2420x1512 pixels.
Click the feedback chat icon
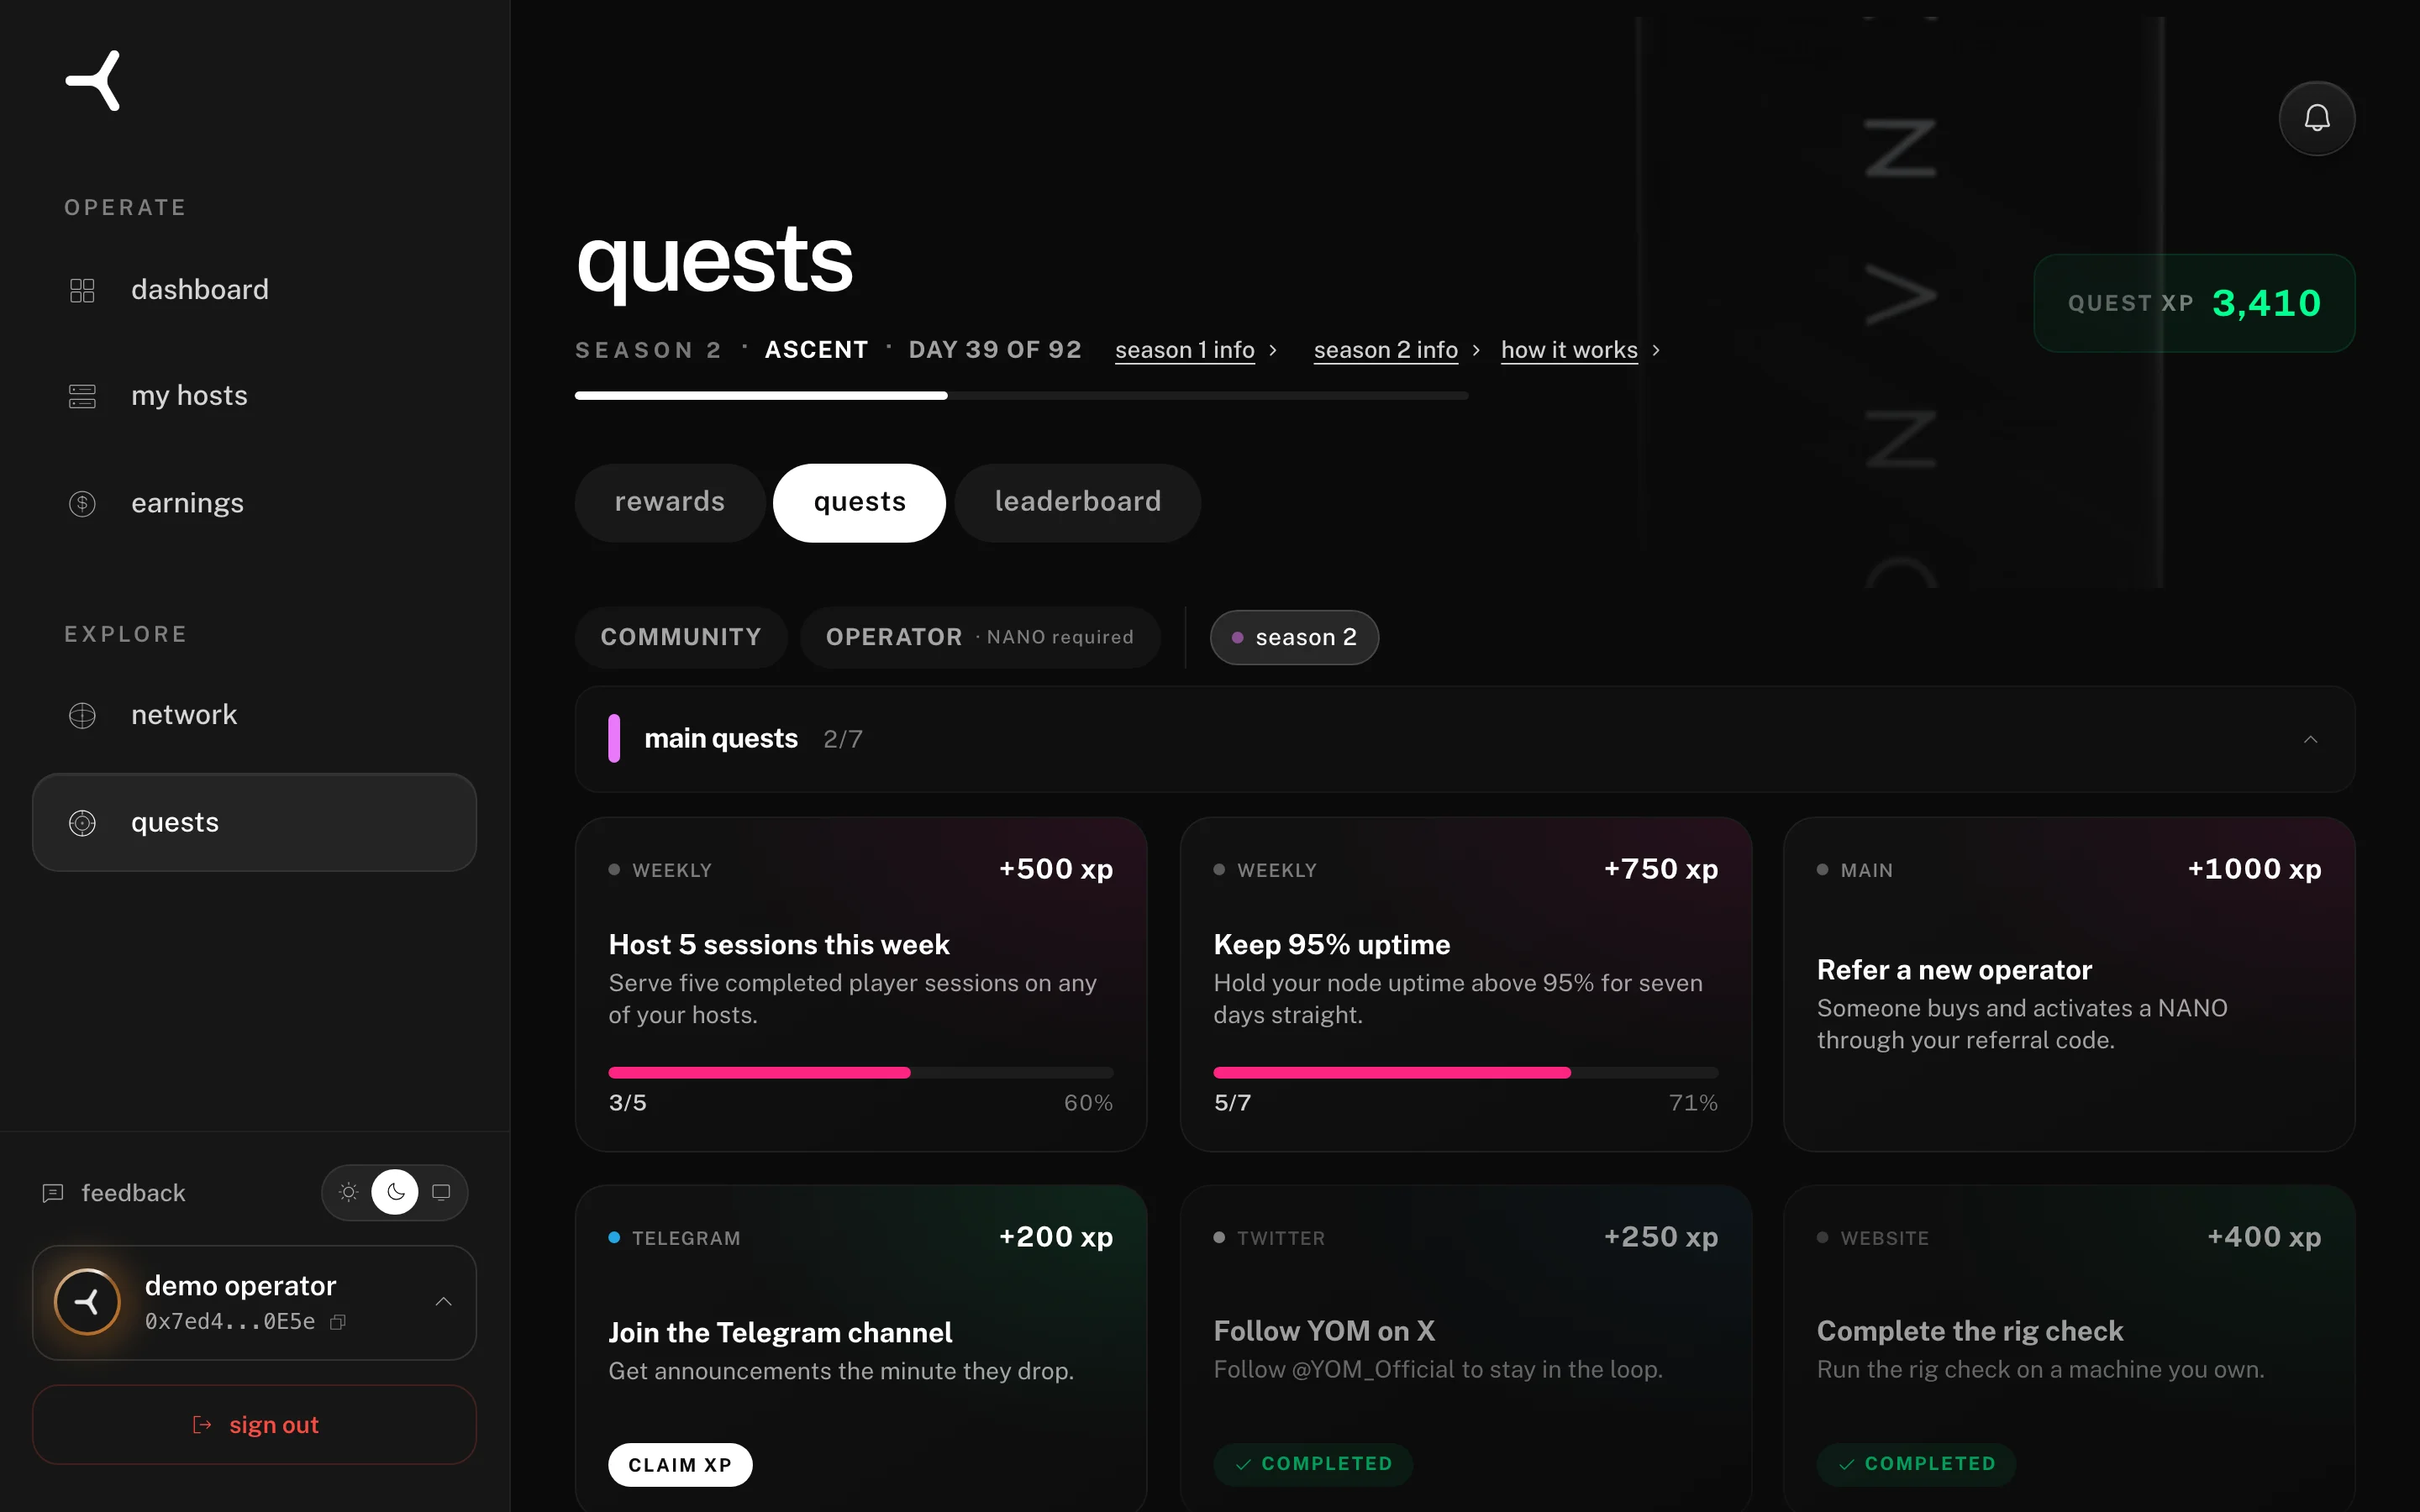53,1192
